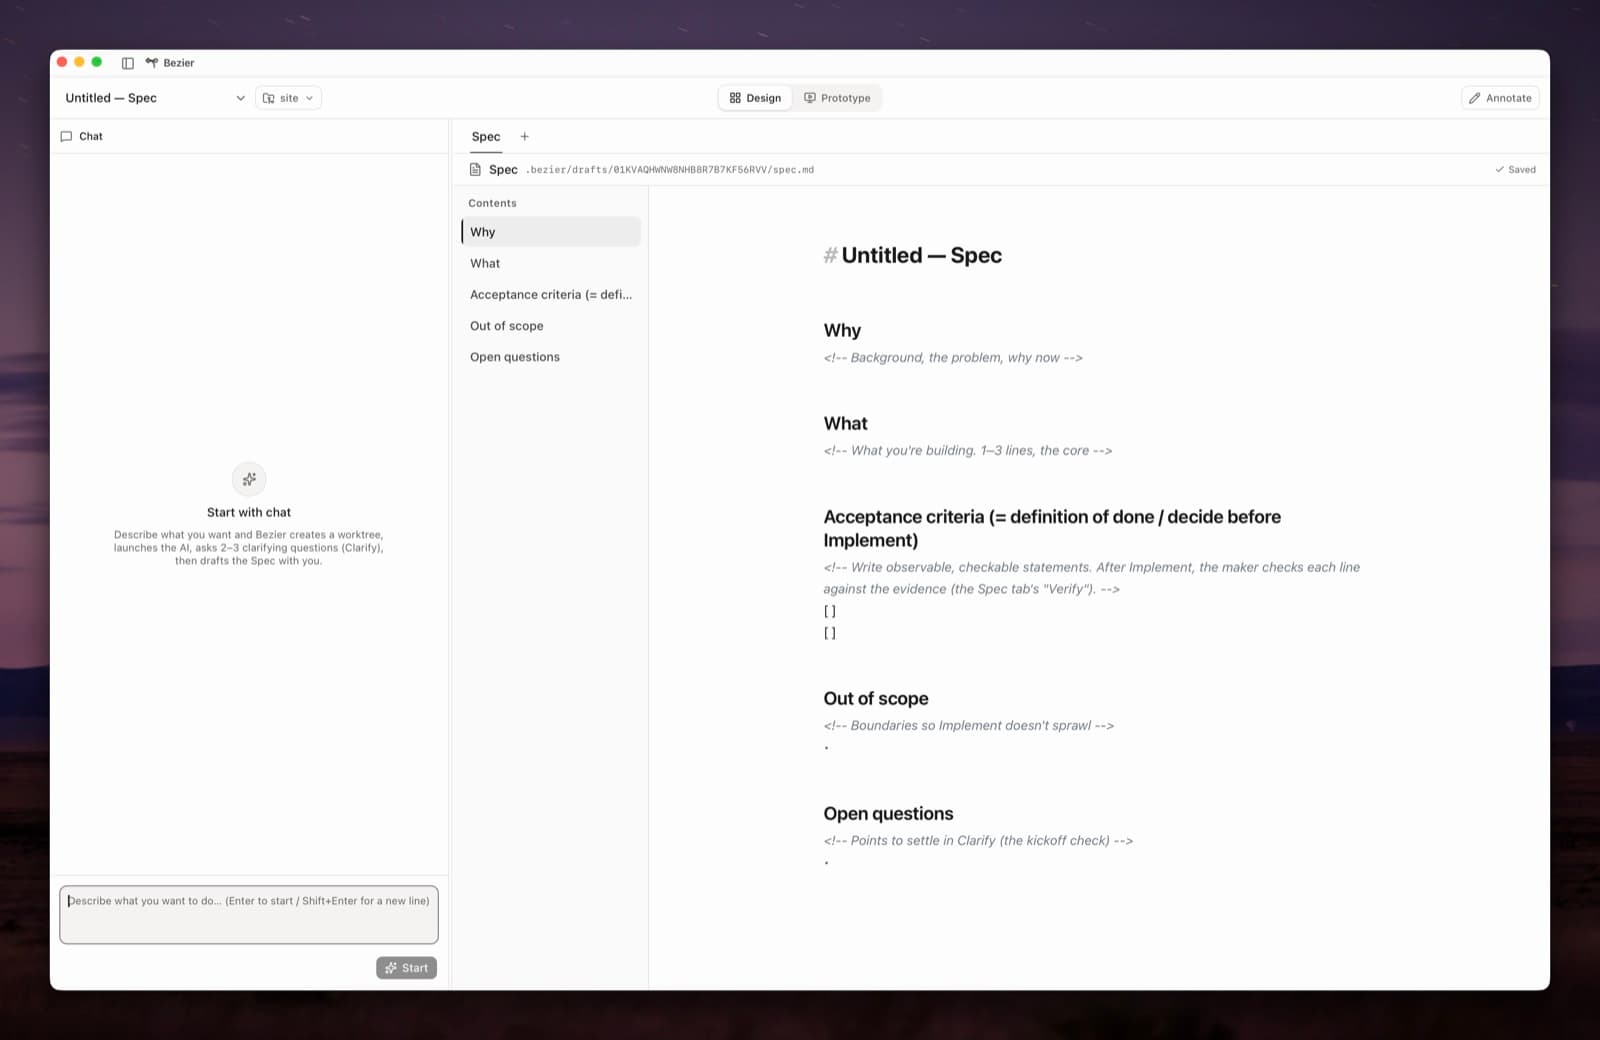
Task: Jump to Out of scope in Contents
Action: pyautogui.click(x=551, y=326)
